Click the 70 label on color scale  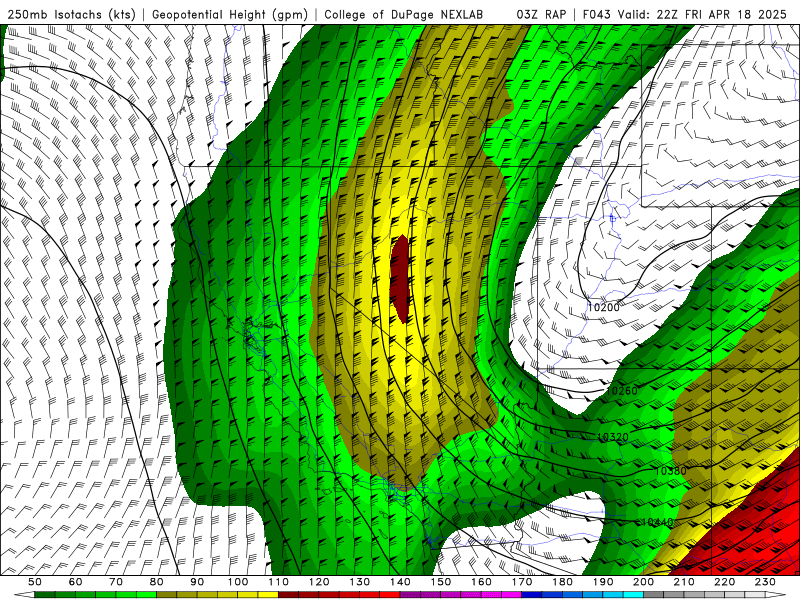pos(116,582)
